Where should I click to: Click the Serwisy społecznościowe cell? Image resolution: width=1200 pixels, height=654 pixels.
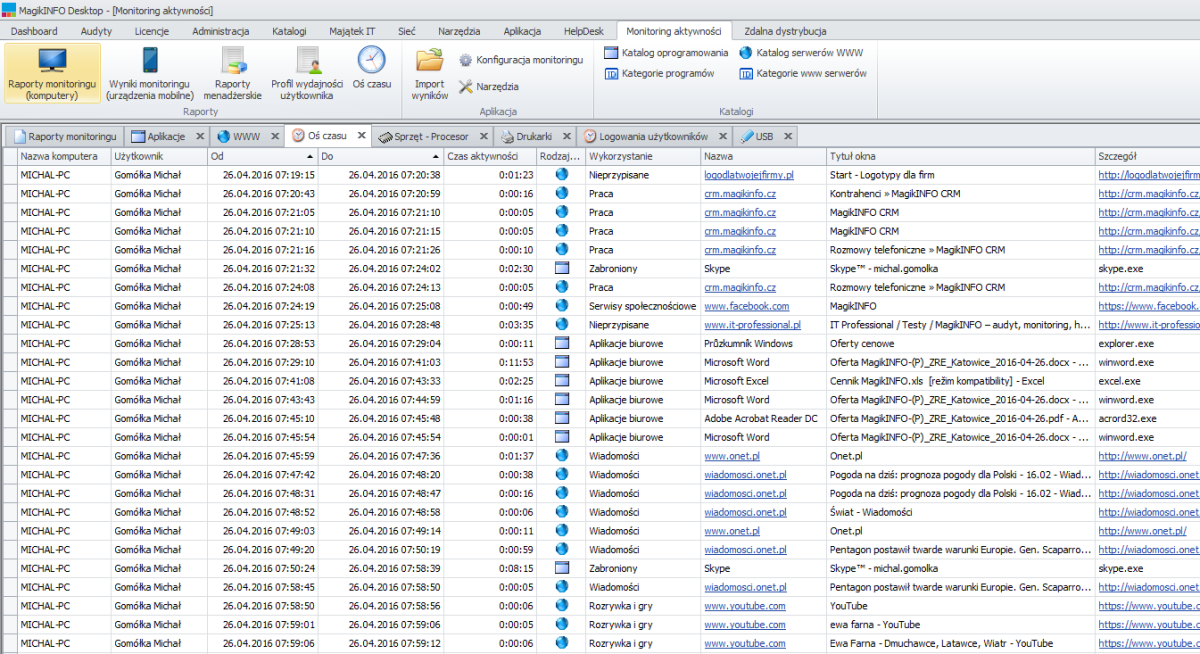643,306
